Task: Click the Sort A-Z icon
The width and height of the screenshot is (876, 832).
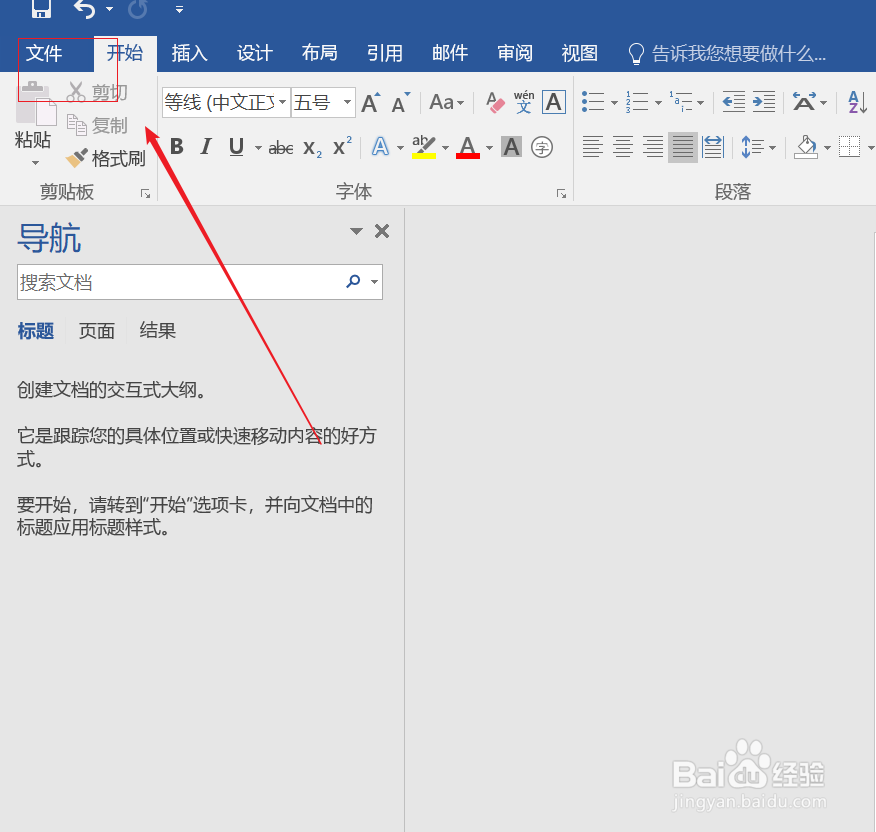Action: [857, 102]
